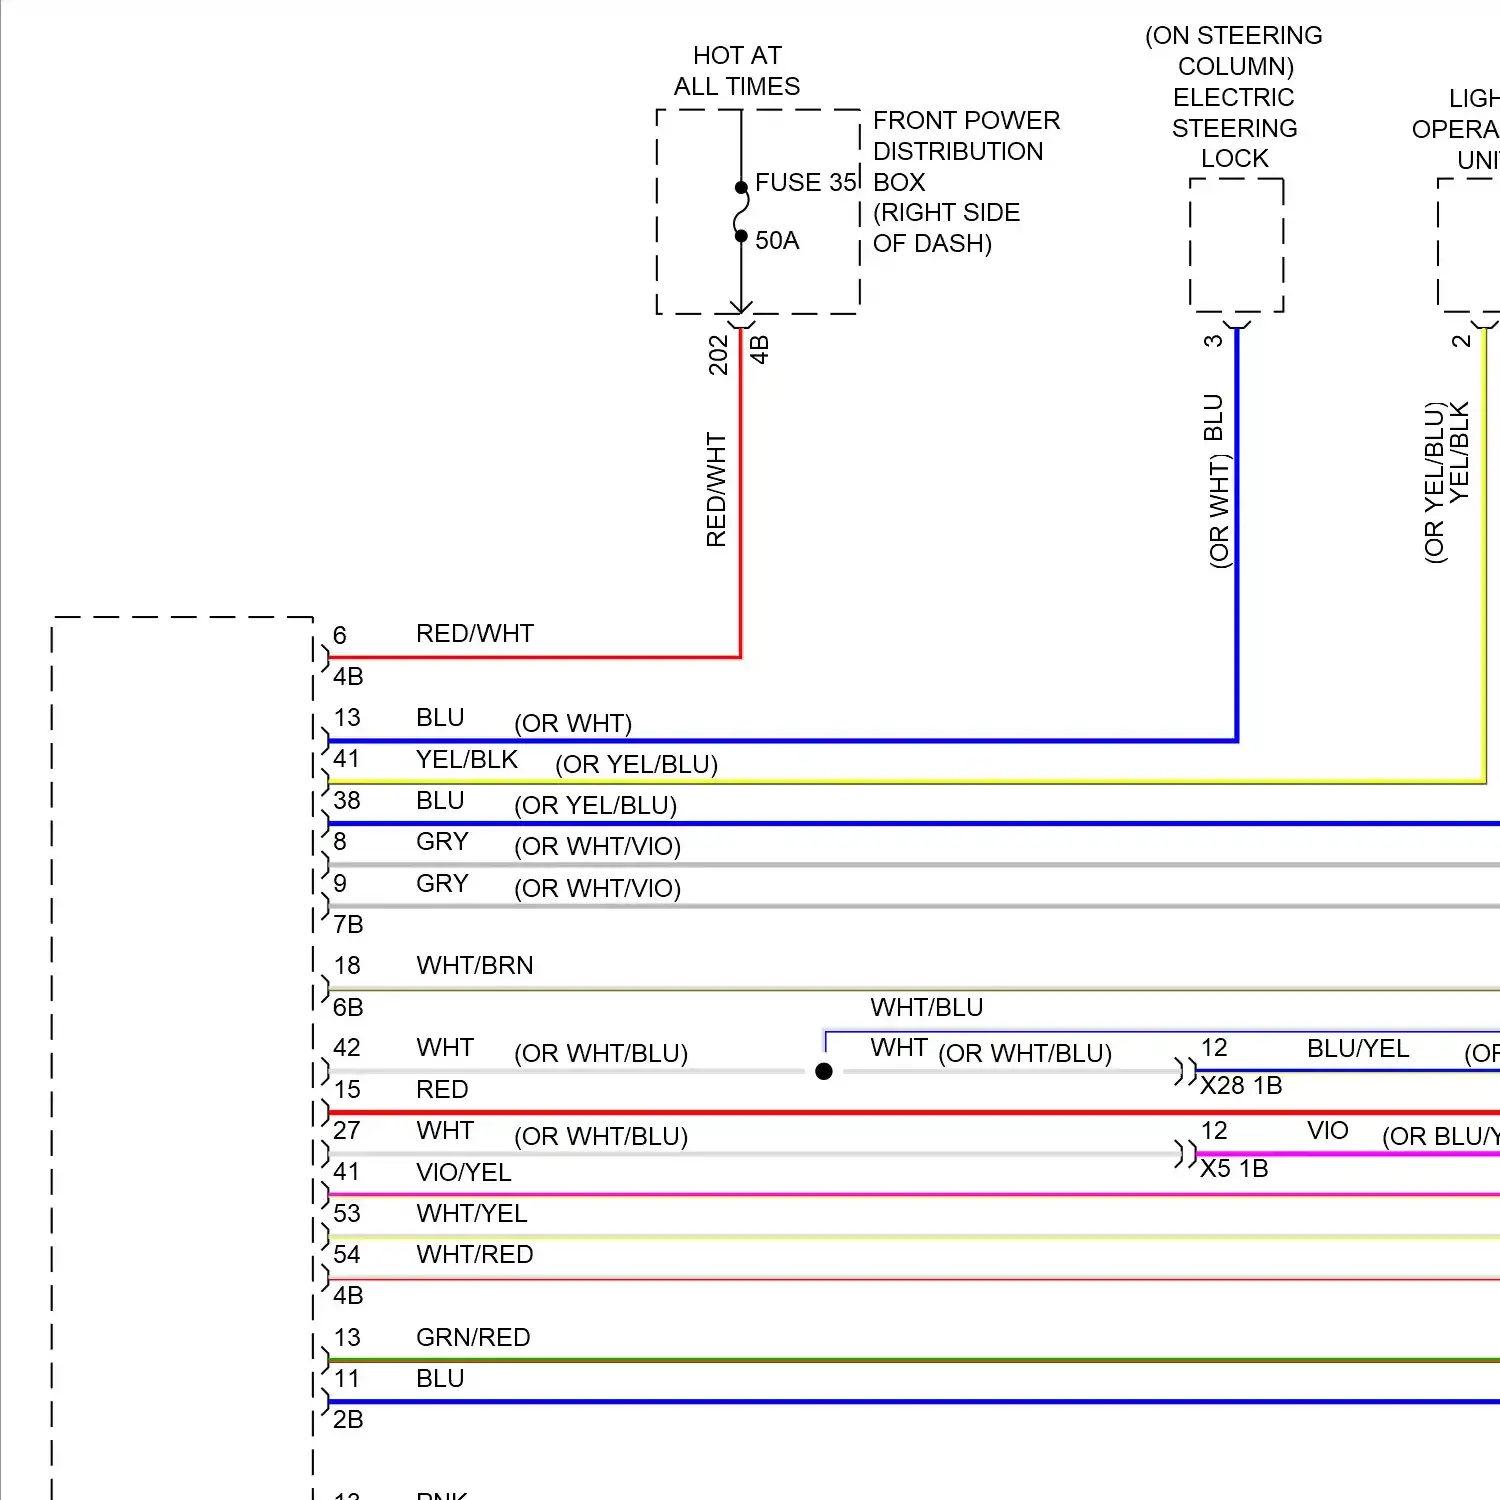The image size is (1500, 1500).
Task: Select the vertical 'RED/WHT' wire label
Action: click(716, 490)
